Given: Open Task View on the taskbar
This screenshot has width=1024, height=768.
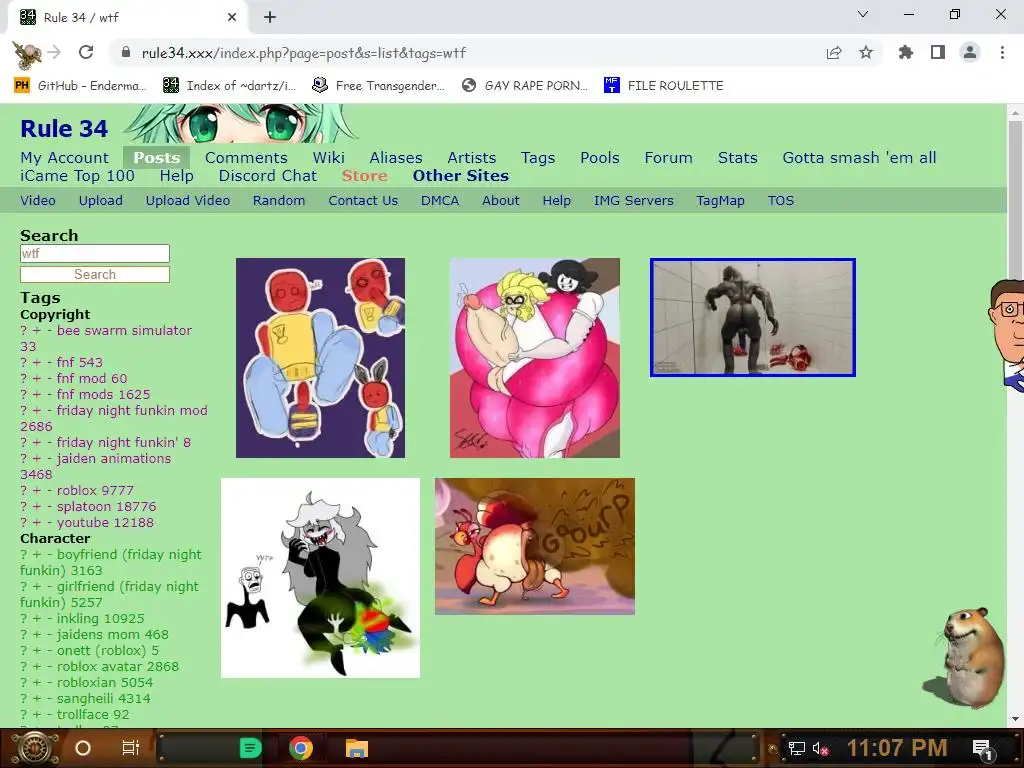Looking at the screenshot, I should pyautogui.click(x=131, y=748).
